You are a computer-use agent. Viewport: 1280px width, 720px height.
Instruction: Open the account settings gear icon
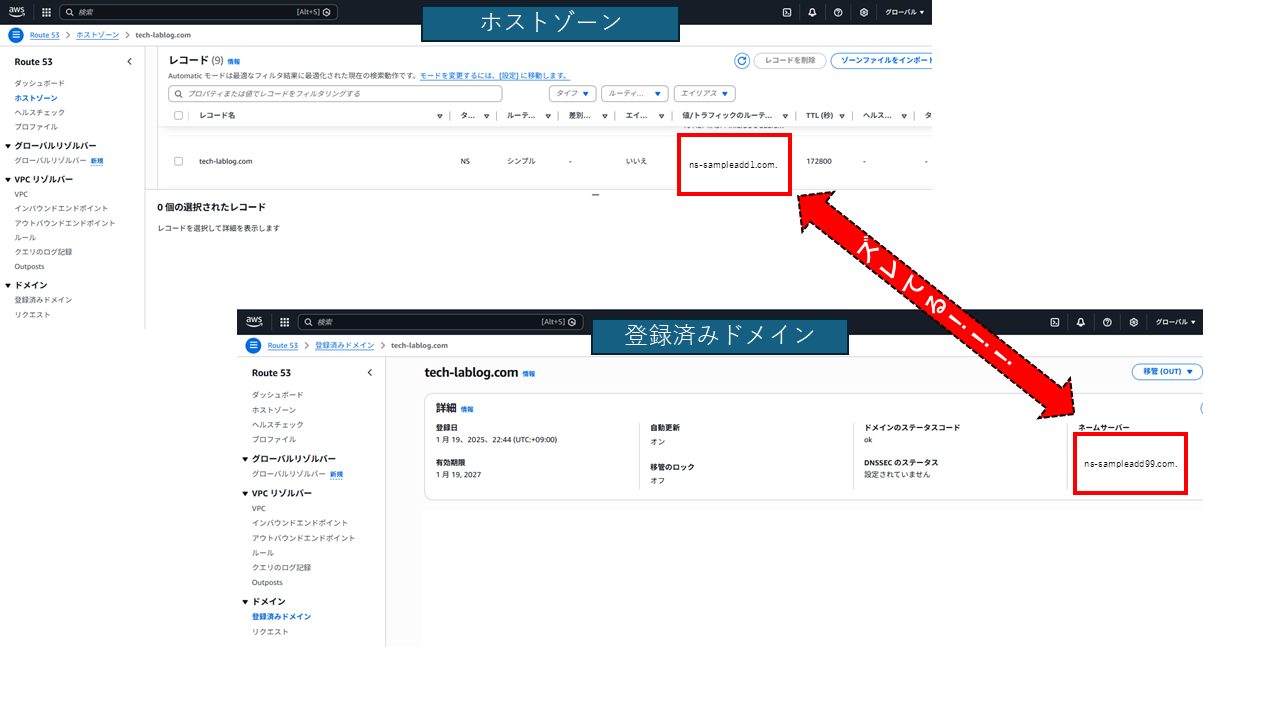click(x=863, y=12)
